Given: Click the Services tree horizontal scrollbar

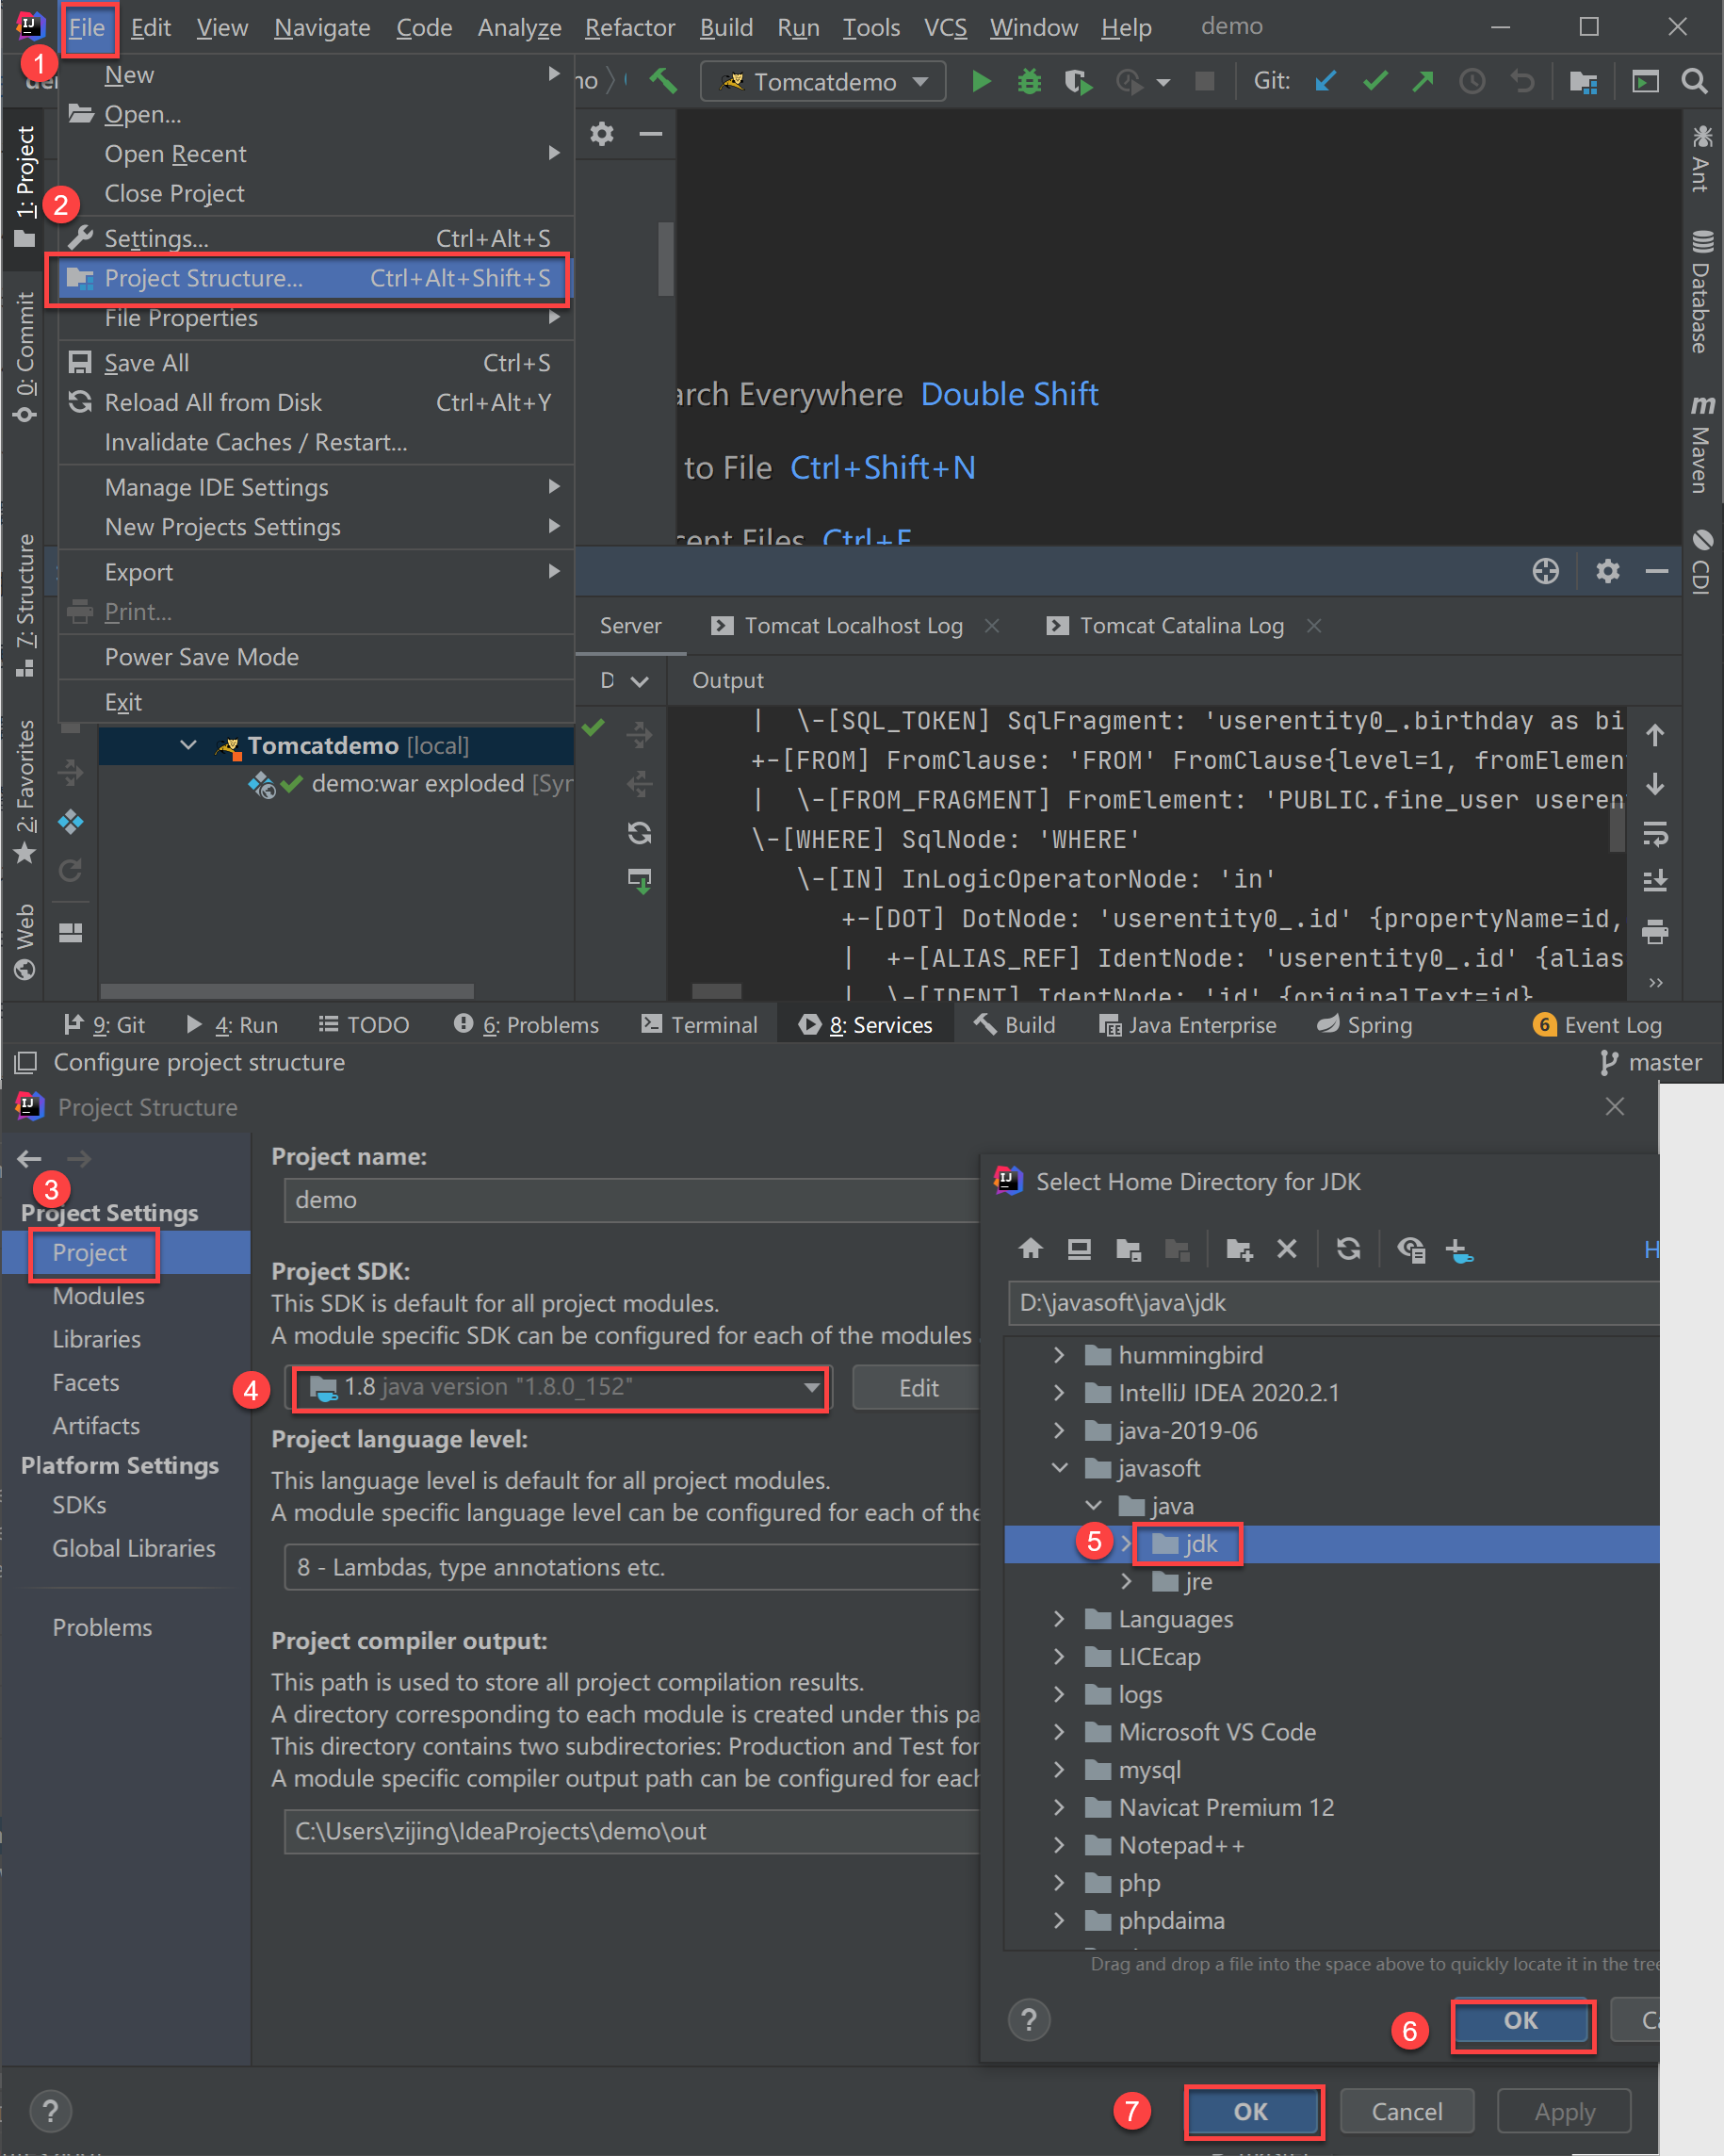Looking at the screenshot, I should pos(287,991).
